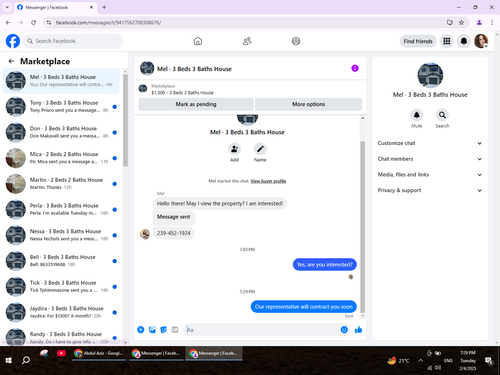The image size is (500, 375).
Task: Open the Friends icon in top navigation
Action: (x=247, y=41)
